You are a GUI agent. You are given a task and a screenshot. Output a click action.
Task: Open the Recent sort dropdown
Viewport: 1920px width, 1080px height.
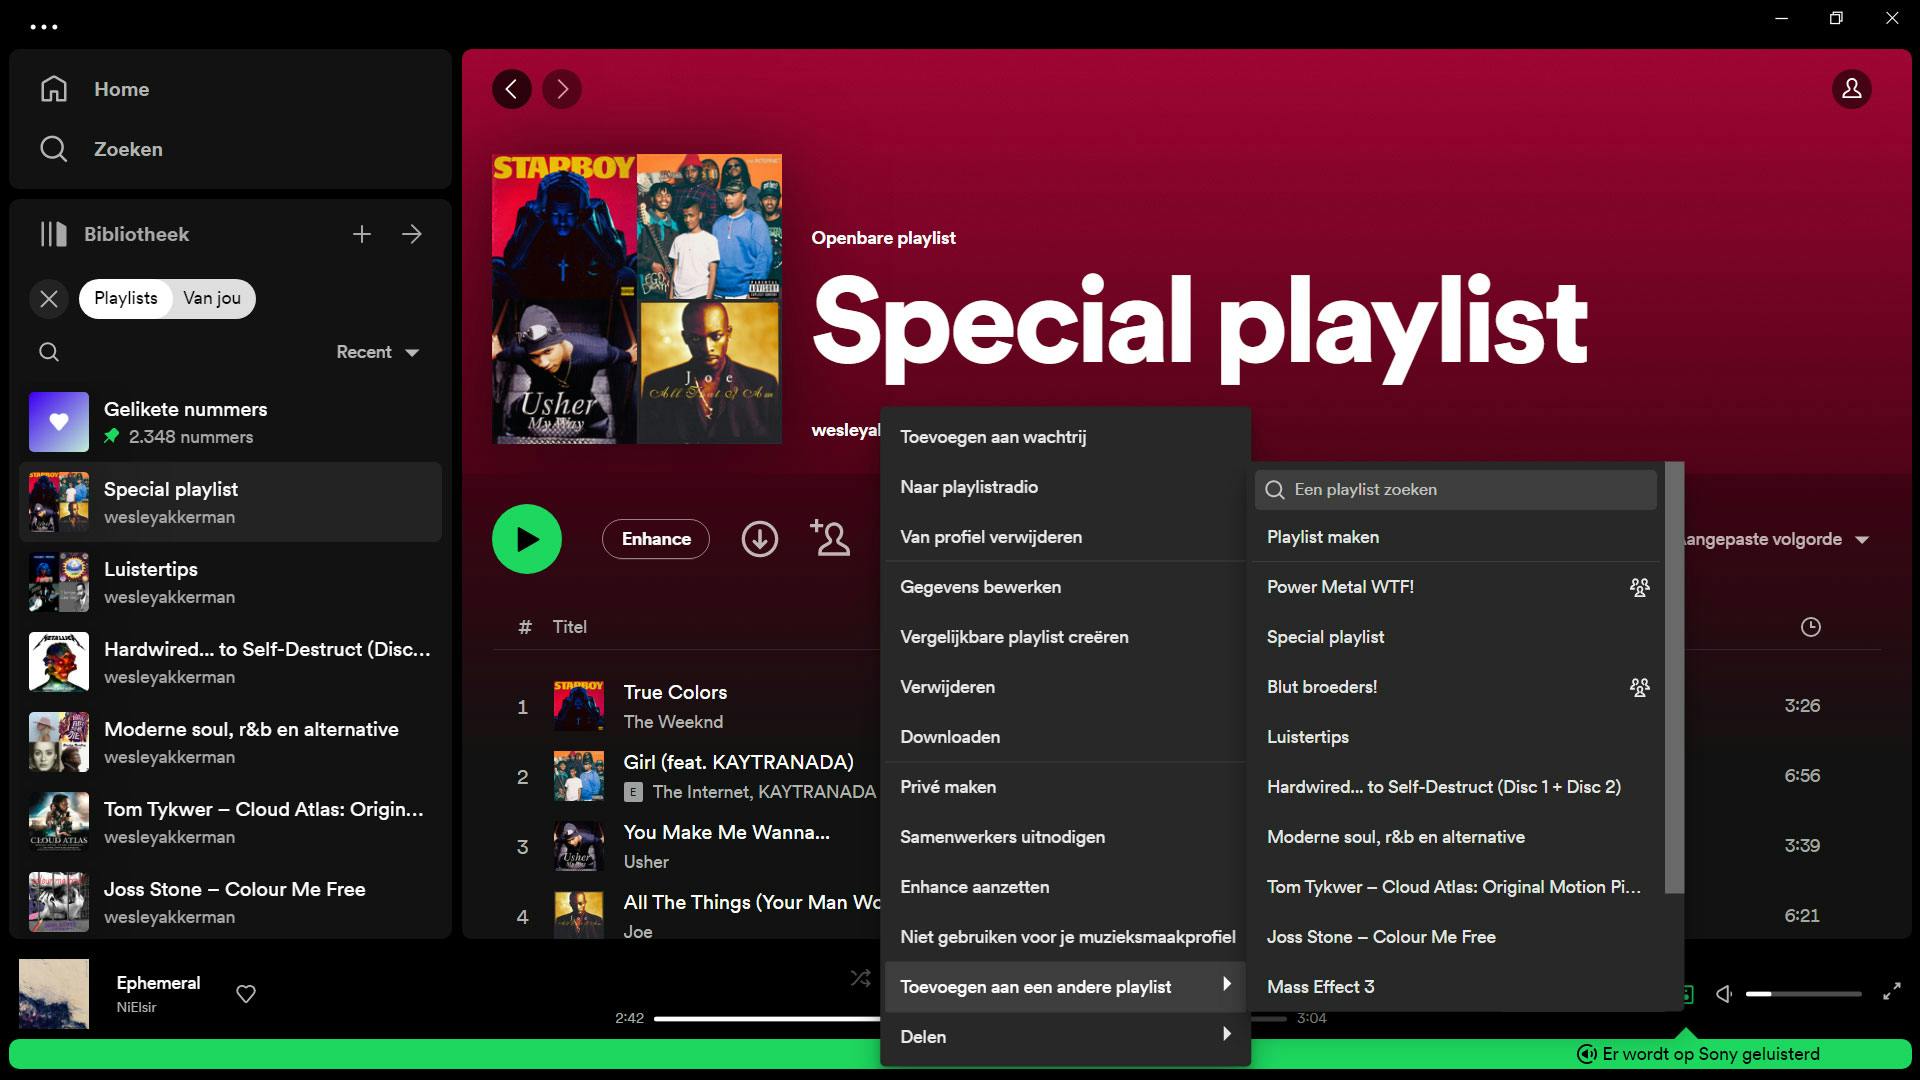click(x=377, y=352)
